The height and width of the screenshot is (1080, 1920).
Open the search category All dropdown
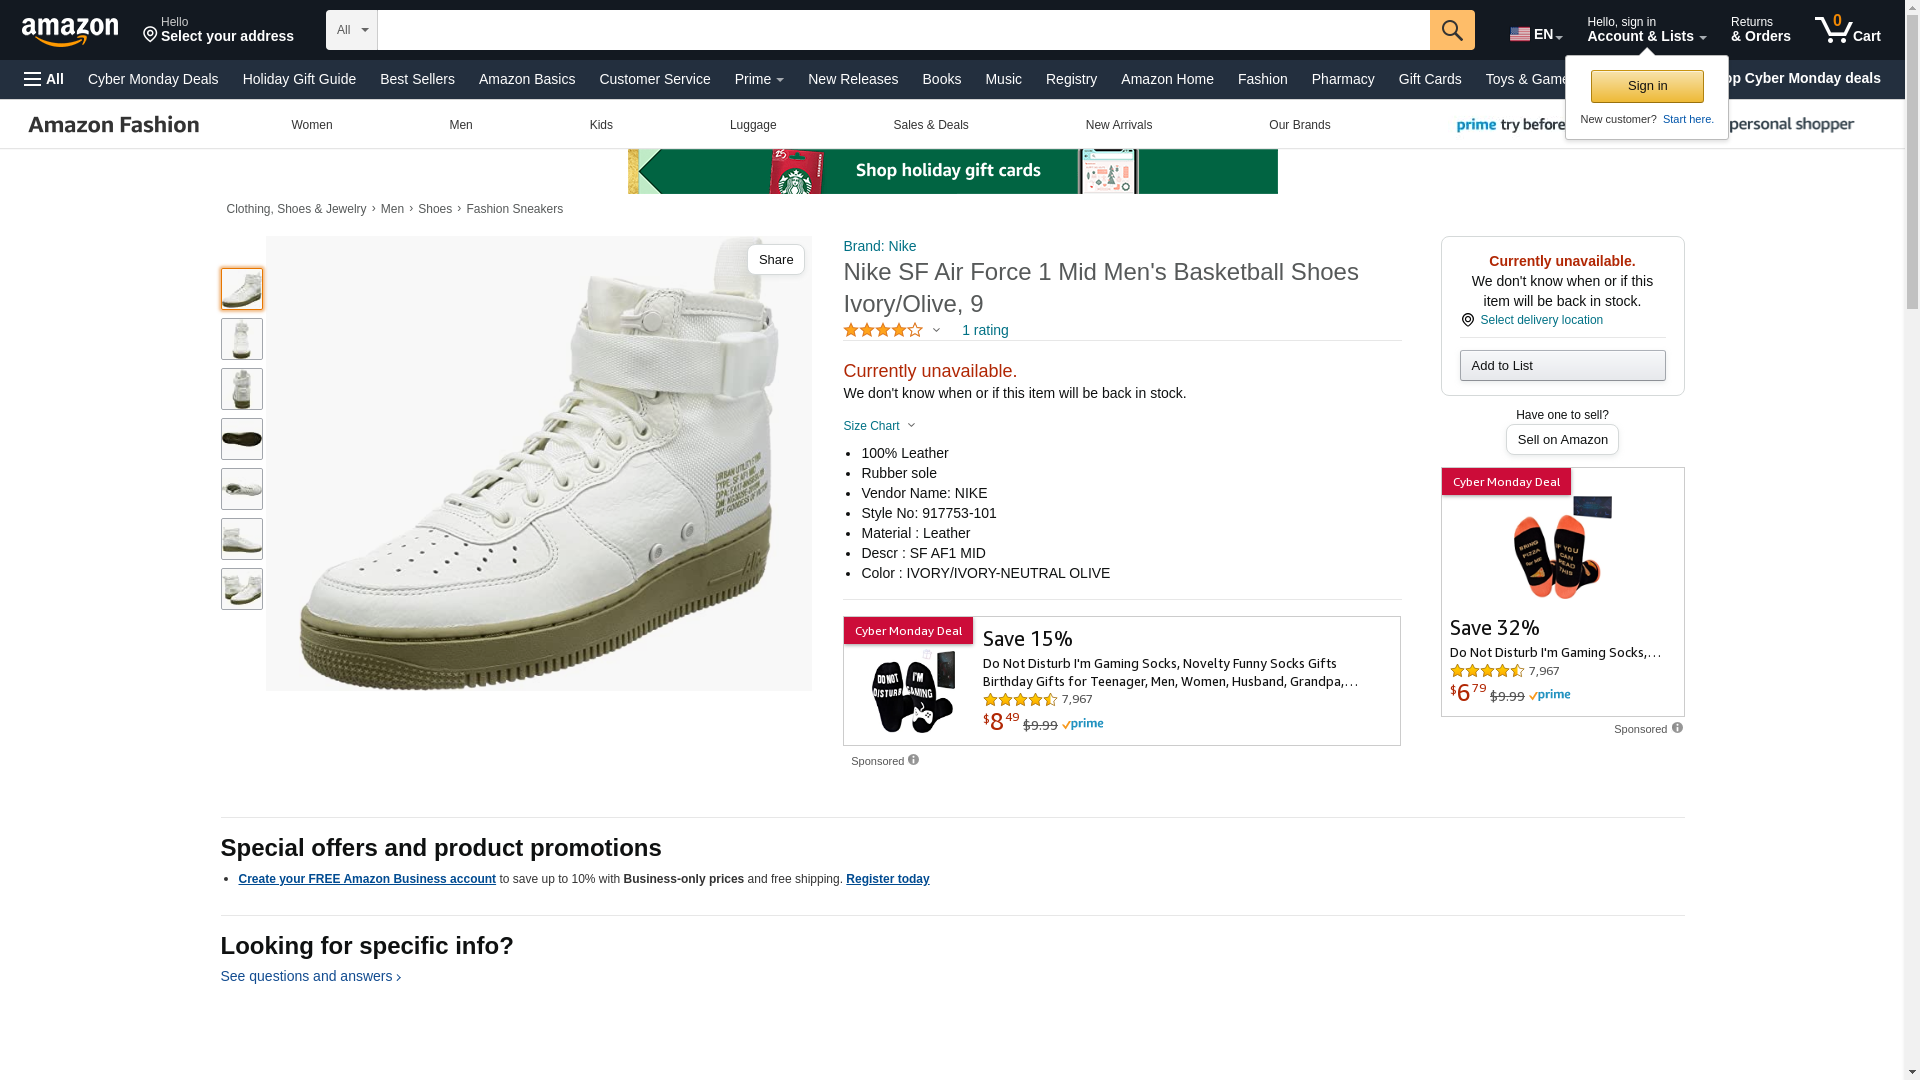point(352,30)
